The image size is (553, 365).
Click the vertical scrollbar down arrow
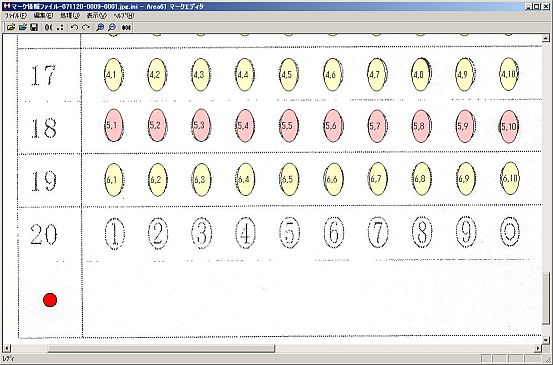point(546,340)
